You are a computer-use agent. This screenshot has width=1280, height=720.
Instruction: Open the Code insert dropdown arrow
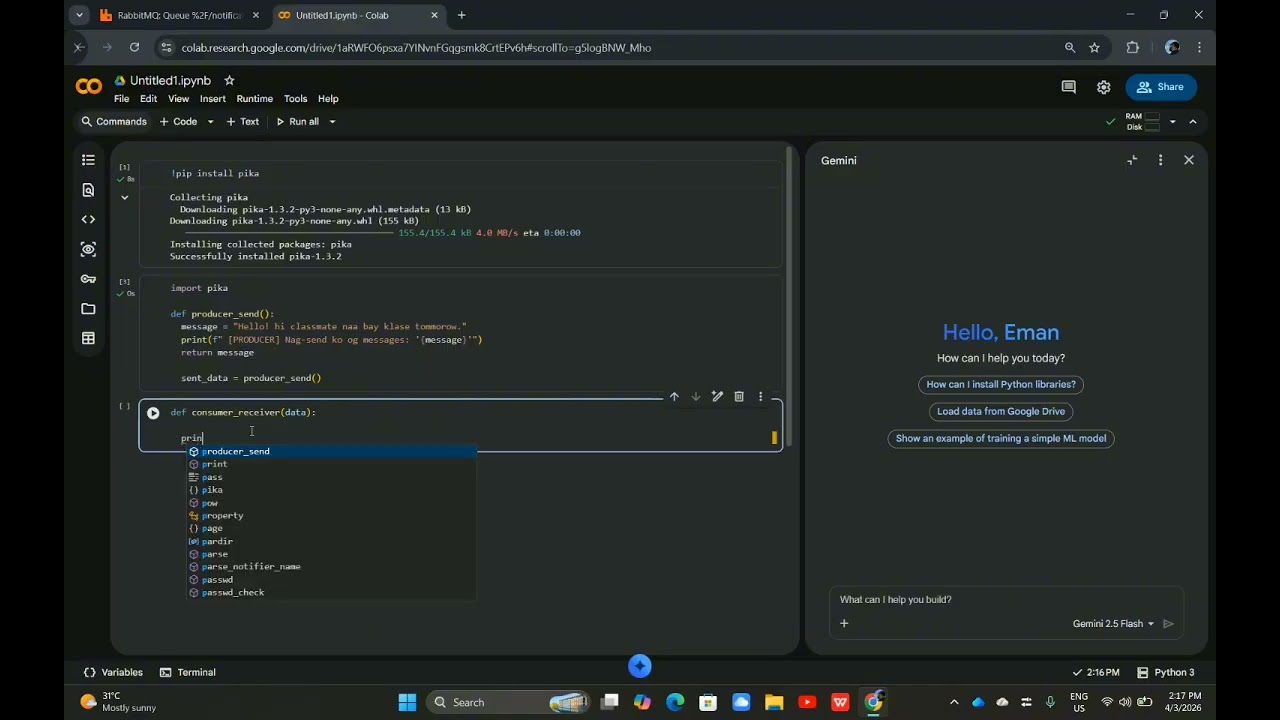[210, 122]
